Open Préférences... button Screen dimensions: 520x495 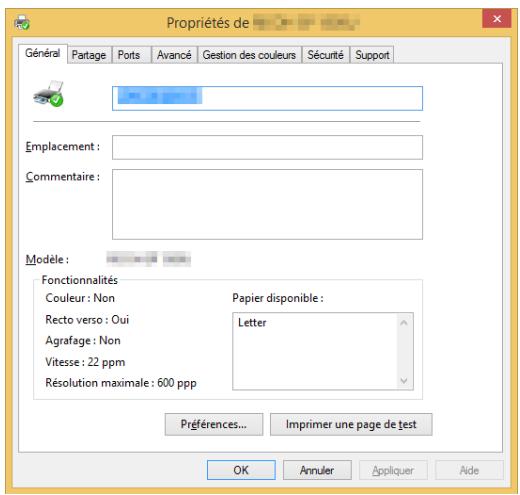[214, 424]
